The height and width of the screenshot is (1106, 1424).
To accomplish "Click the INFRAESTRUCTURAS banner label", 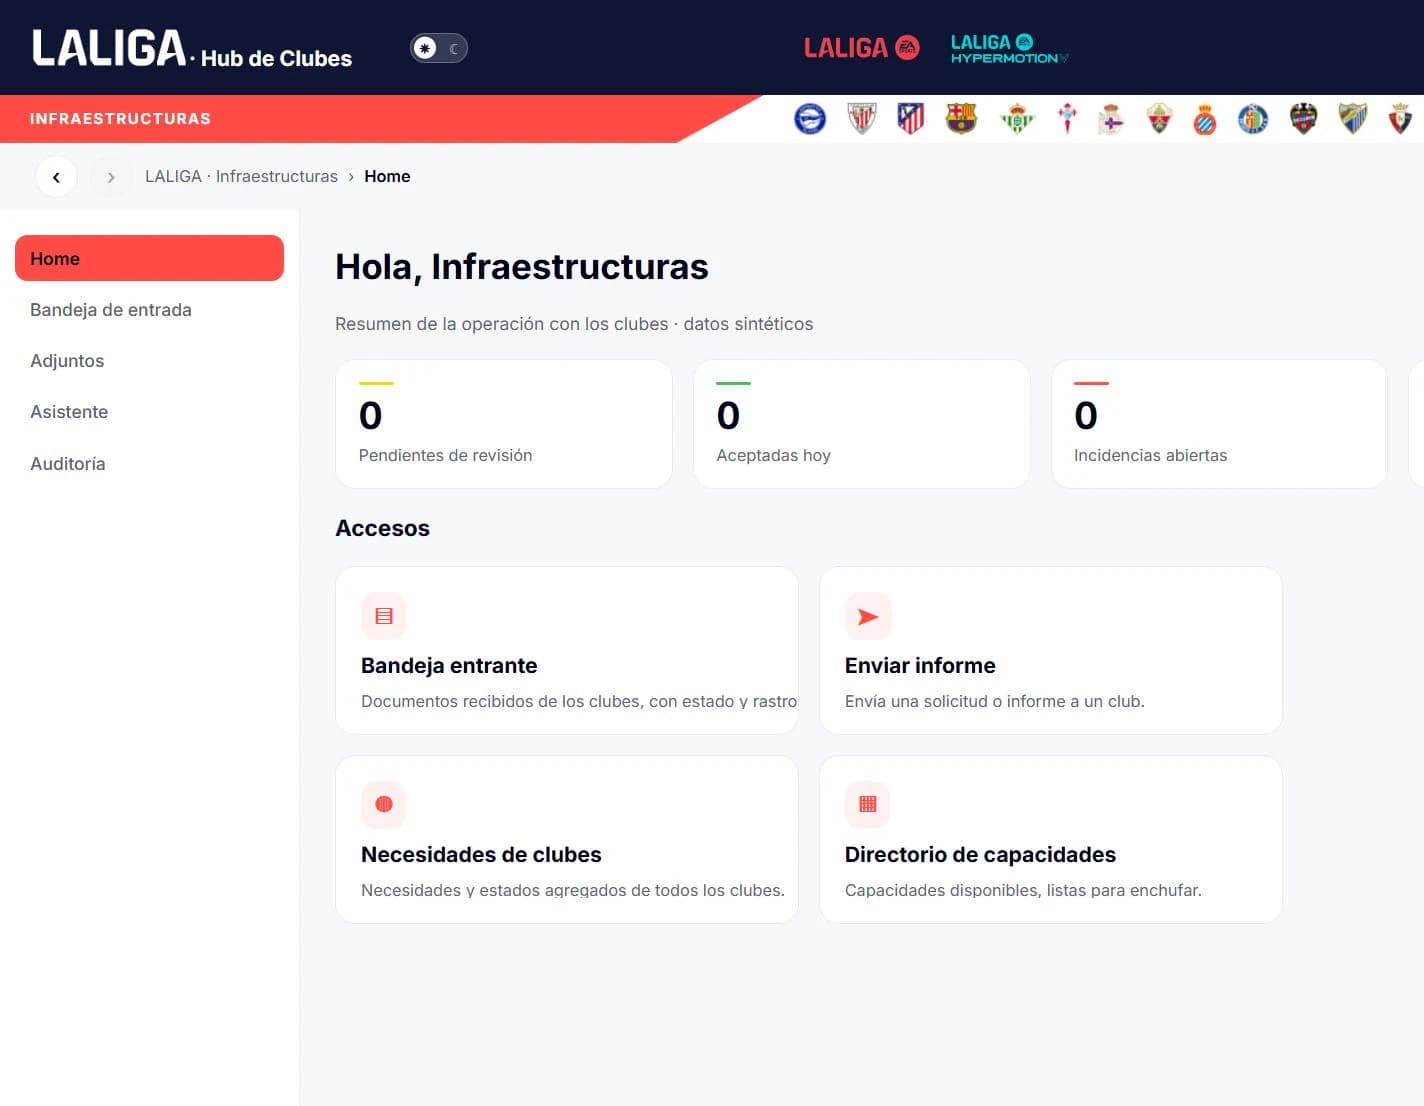I will (x=120, y=119).
